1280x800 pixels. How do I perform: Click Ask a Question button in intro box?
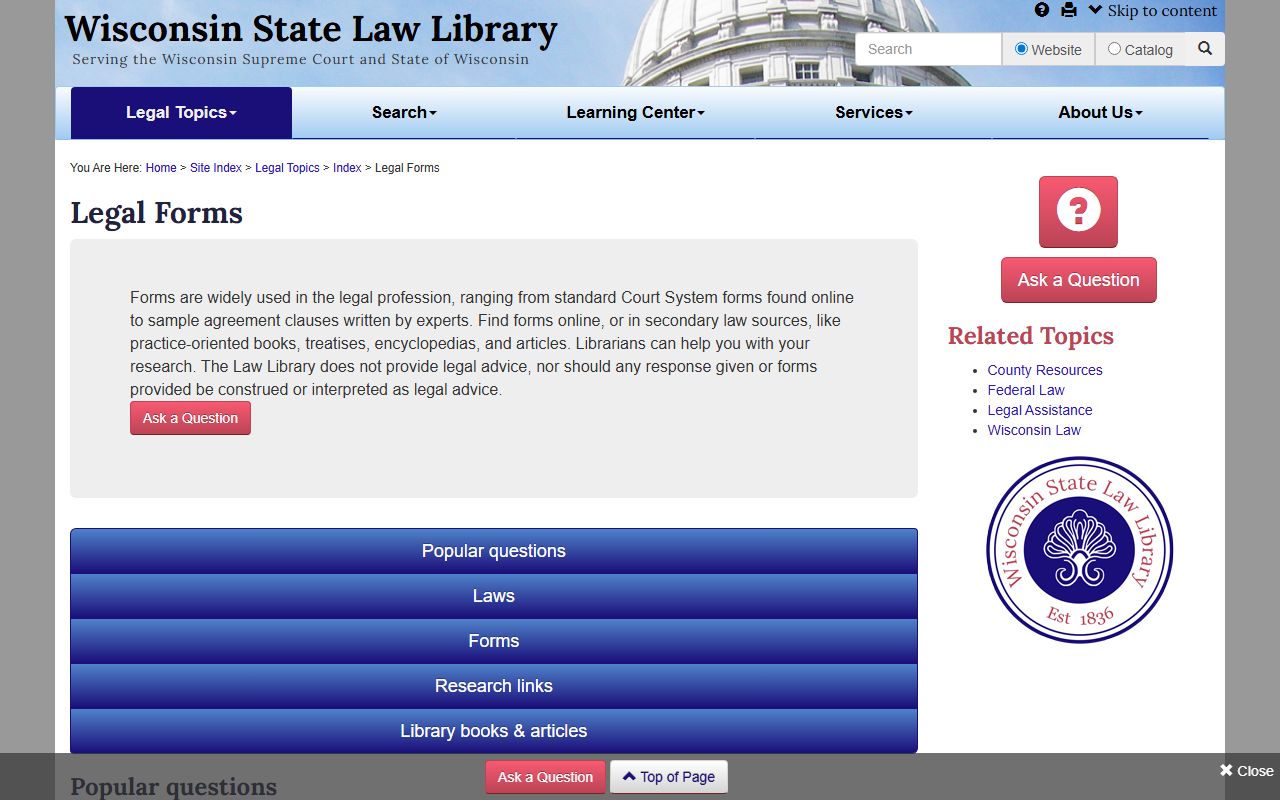[x=190, y=418]
